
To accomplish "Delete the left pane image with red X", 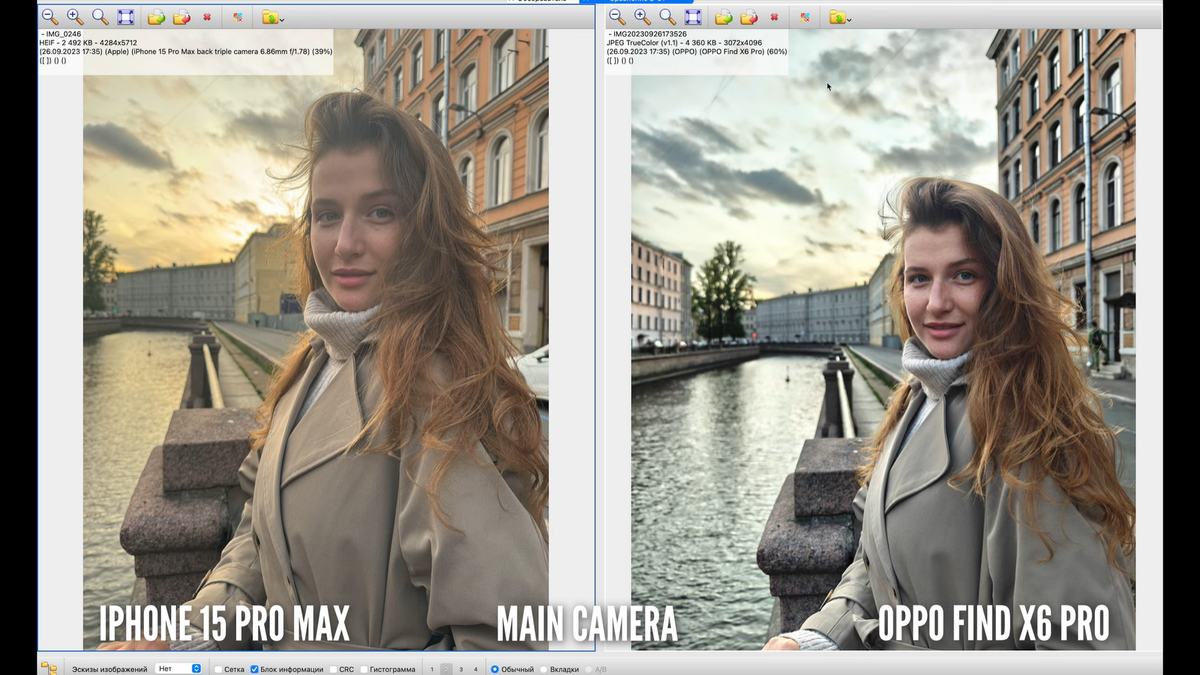I will point(207,17).
